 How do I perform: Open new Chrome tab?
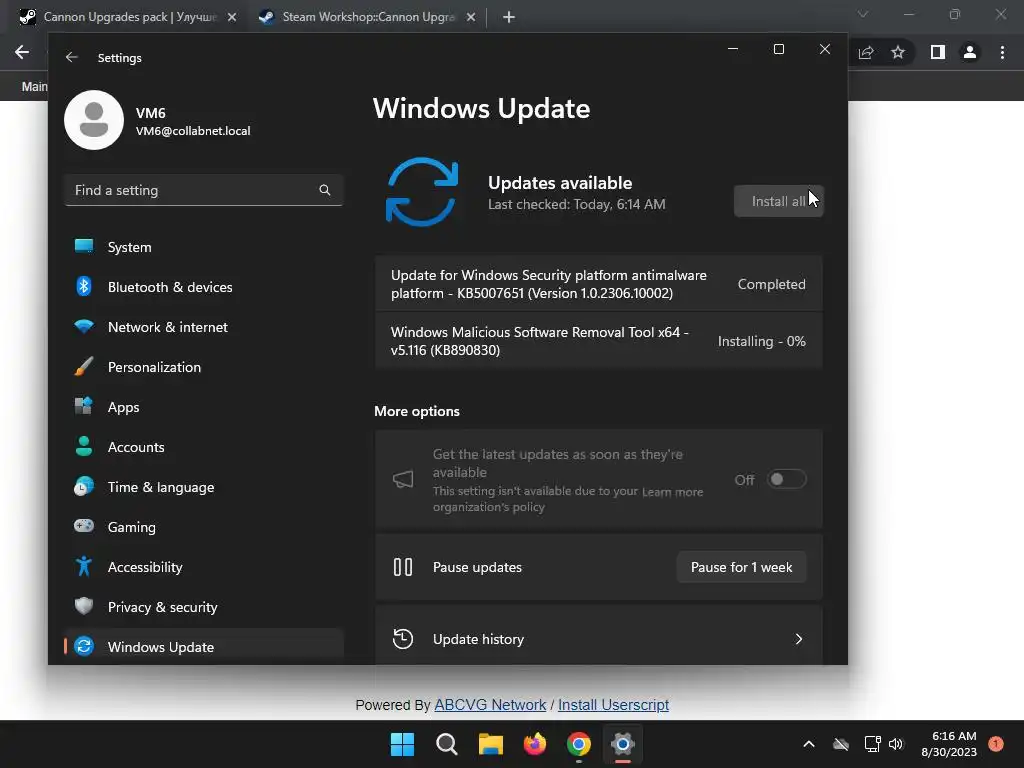point(509,17)
